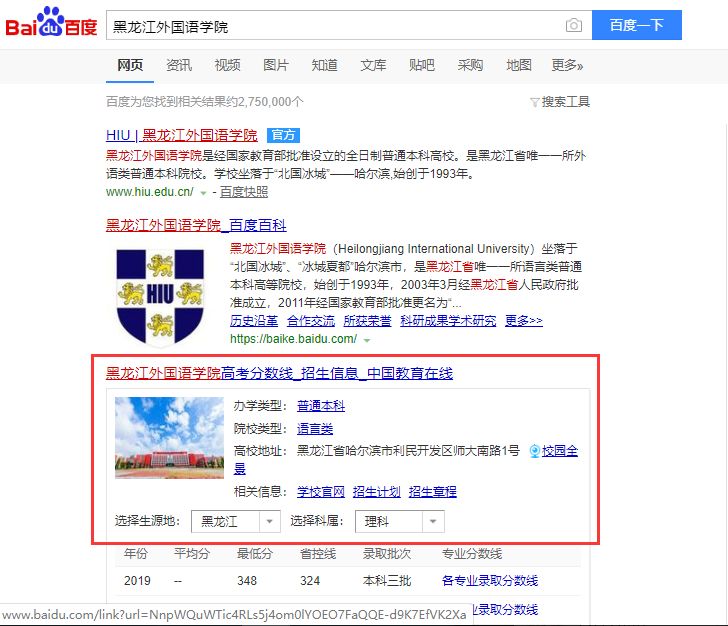Image resolution: width=728 pixels, height=626 pixels.
Task: Open camera image search icon
Action: (574, 25)
